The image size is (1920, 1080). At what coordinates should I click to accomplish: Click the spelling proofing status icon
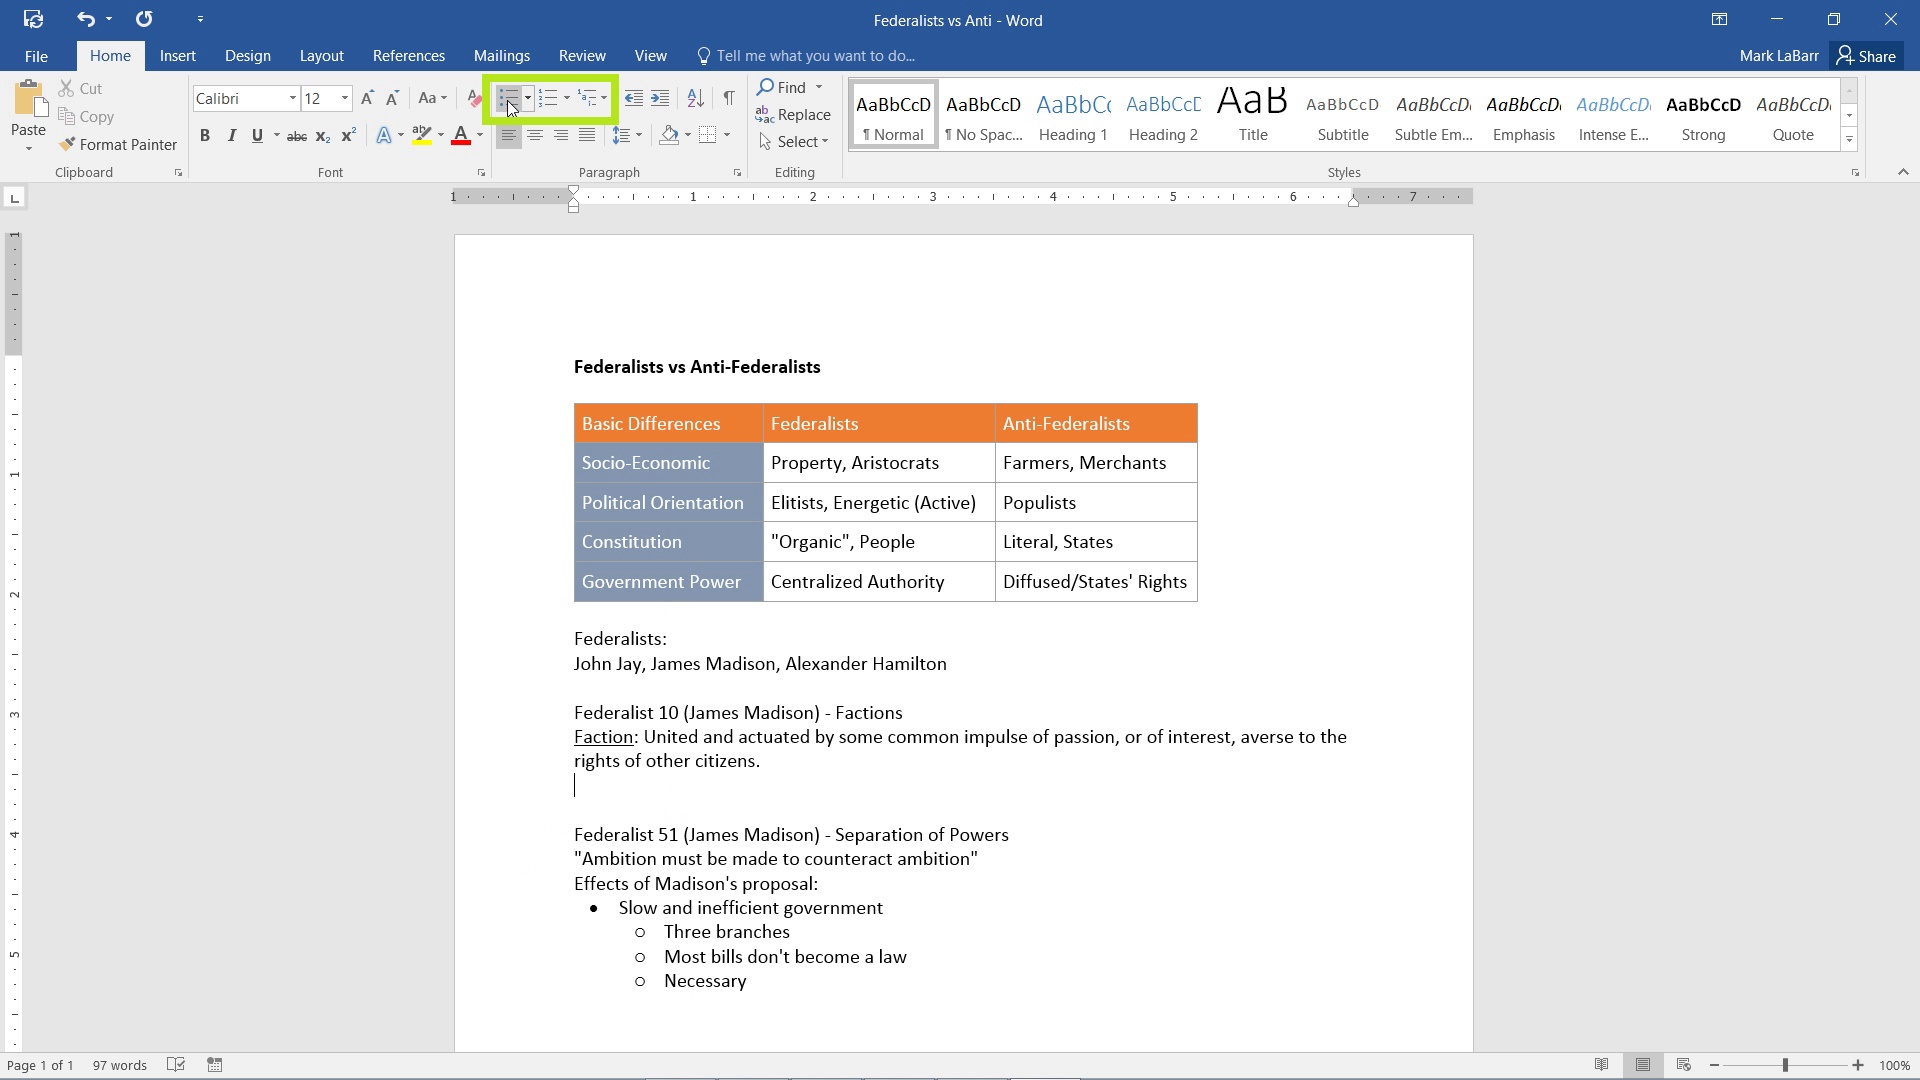[x=176, y=1065]
